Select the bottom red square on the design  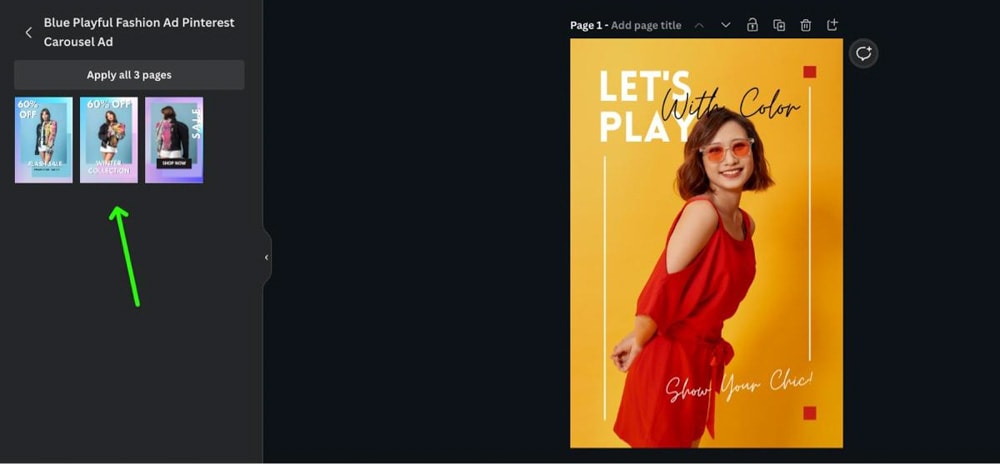coord(810,413)
